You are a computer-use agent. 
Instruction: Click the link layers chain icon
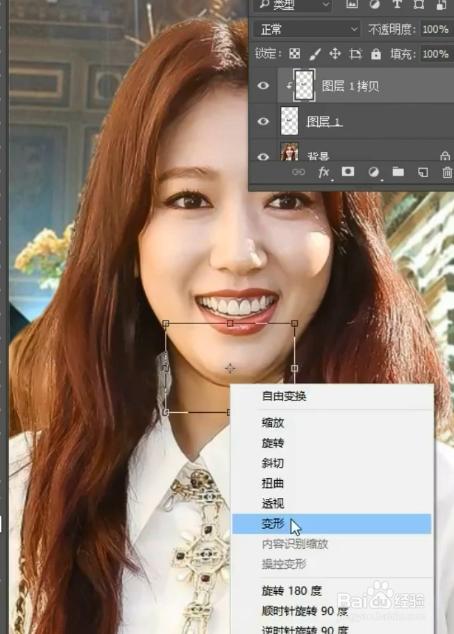(x=298, y=172)
